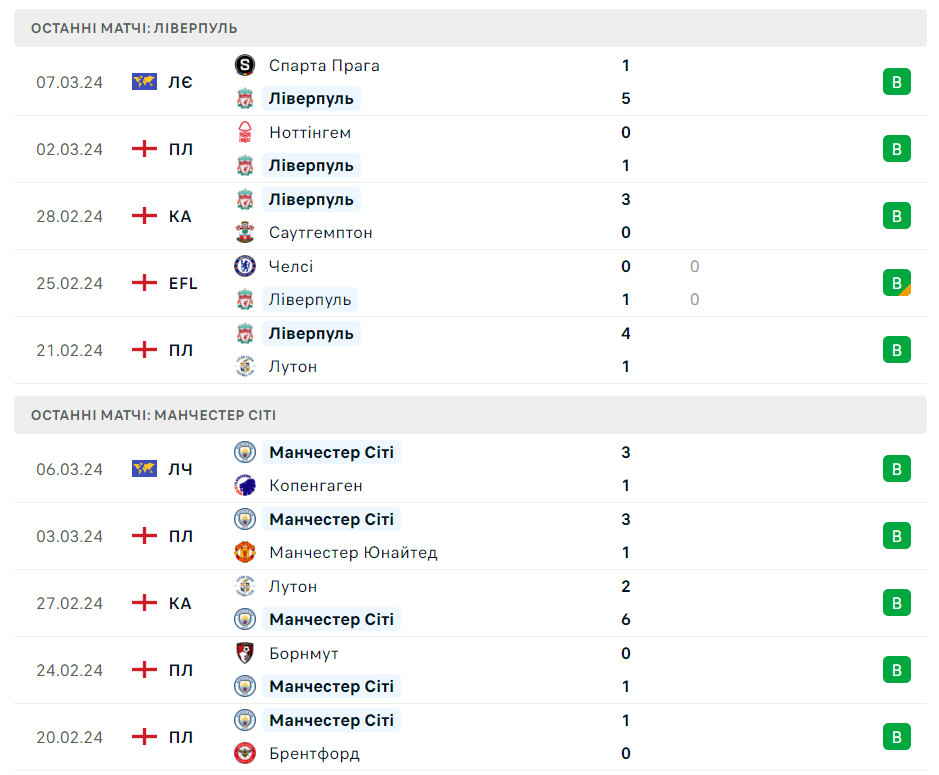
Task: Open the 27.02.24 Лутон vs Манчестер Сіті row date
Action: click(x=70, y=603)
